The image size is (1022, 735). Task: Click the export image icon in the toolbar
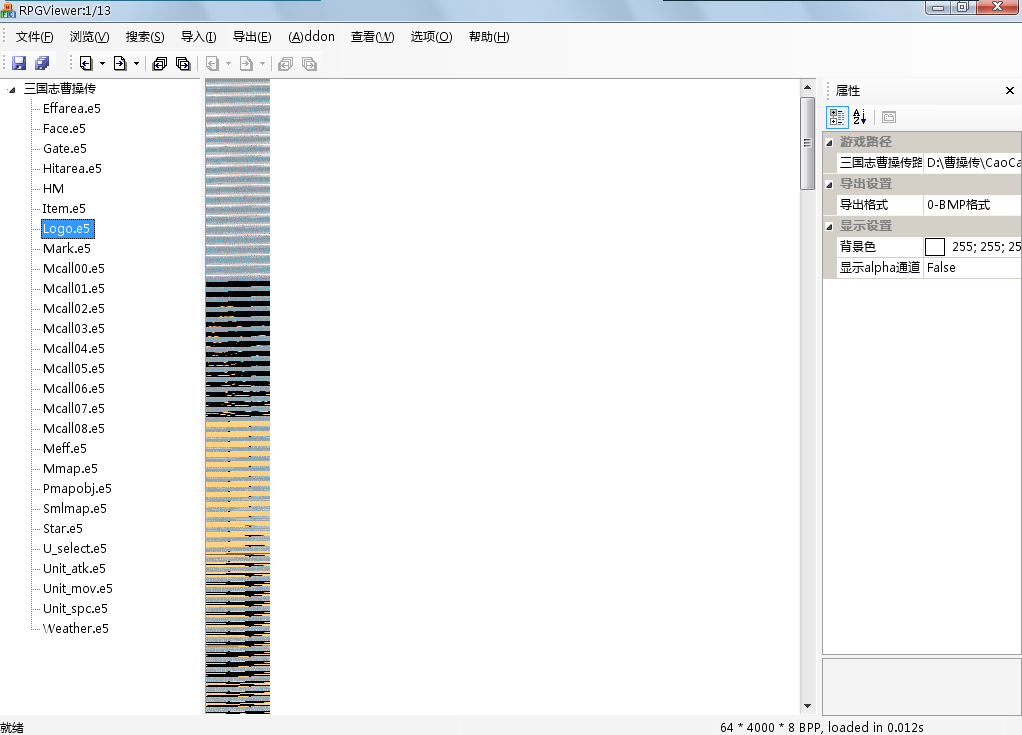(120, 63)
